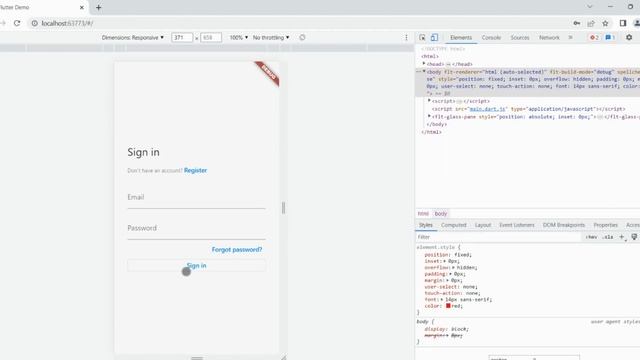Open the tab search chevron

589,7
